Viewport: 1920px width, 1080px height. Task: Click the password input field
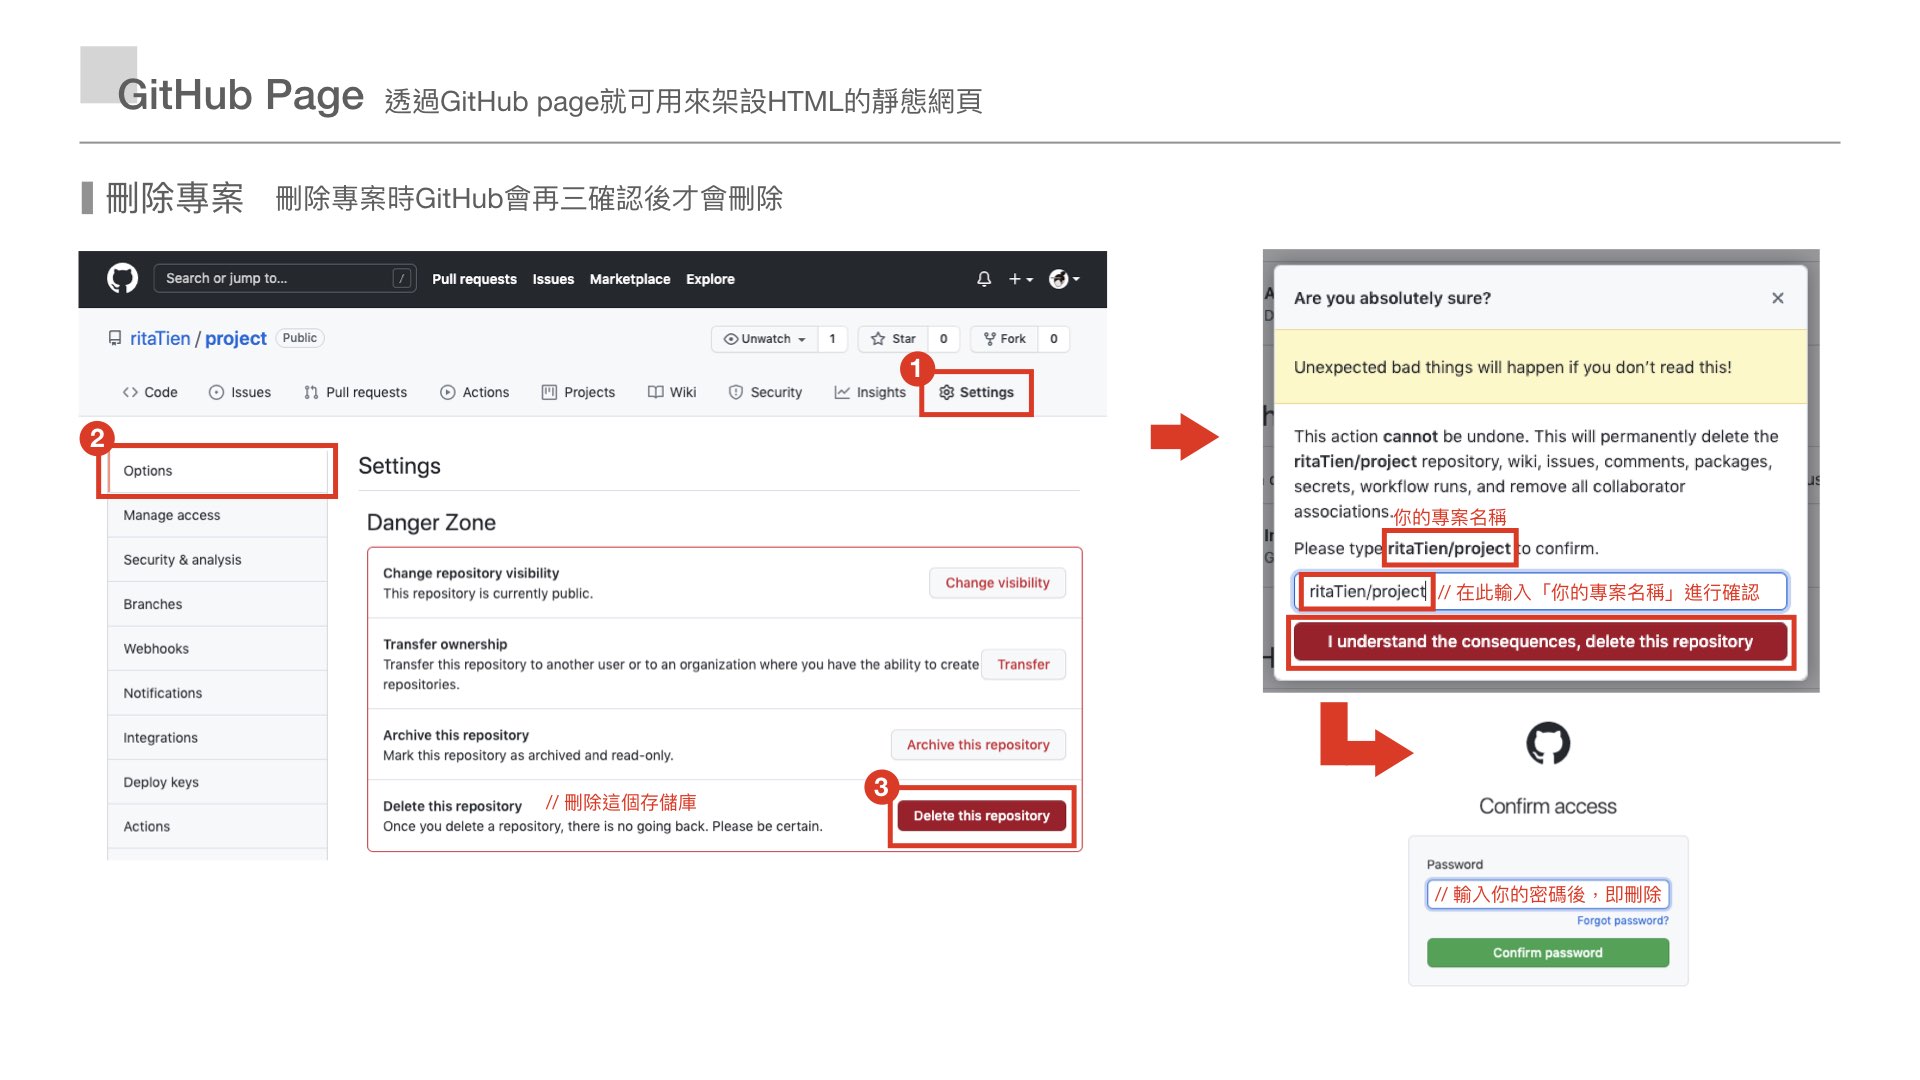click(1547, 894)
